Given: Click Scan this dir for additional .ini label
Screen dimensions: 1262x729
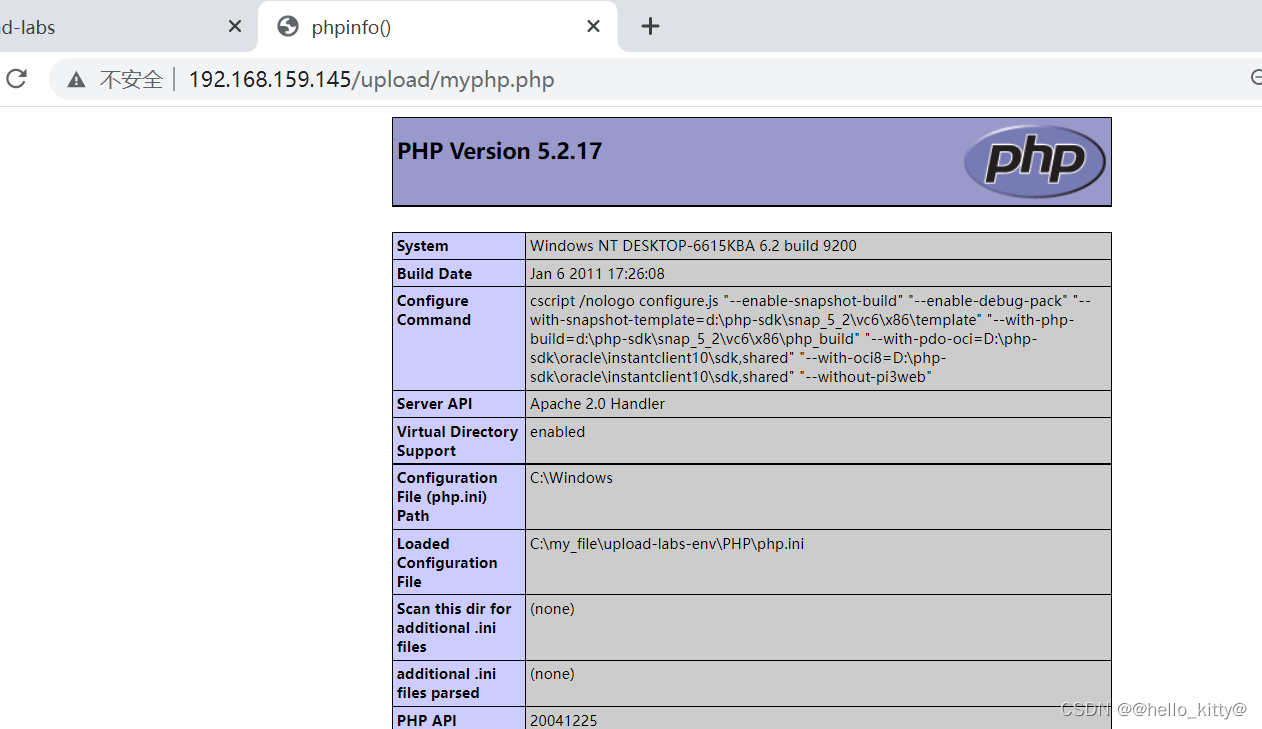Looking at the screenshot, I should pos(454,628).
